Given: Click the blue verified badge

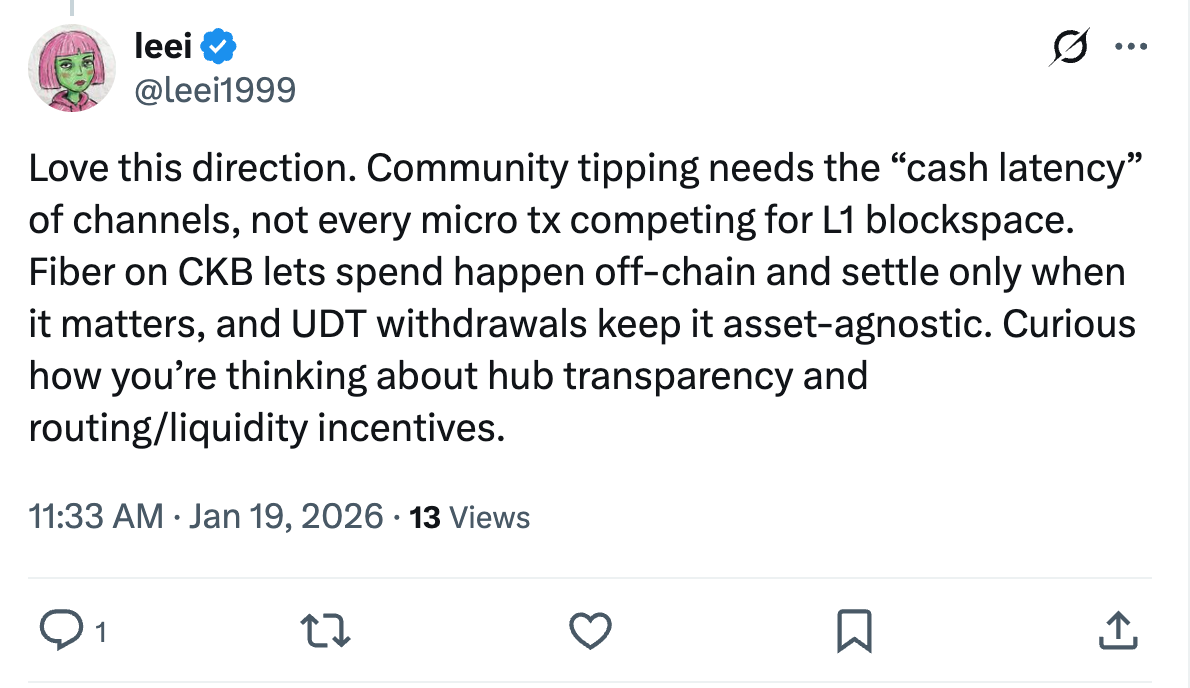Looking at the screenshot, I should click(x=220, y=45).
